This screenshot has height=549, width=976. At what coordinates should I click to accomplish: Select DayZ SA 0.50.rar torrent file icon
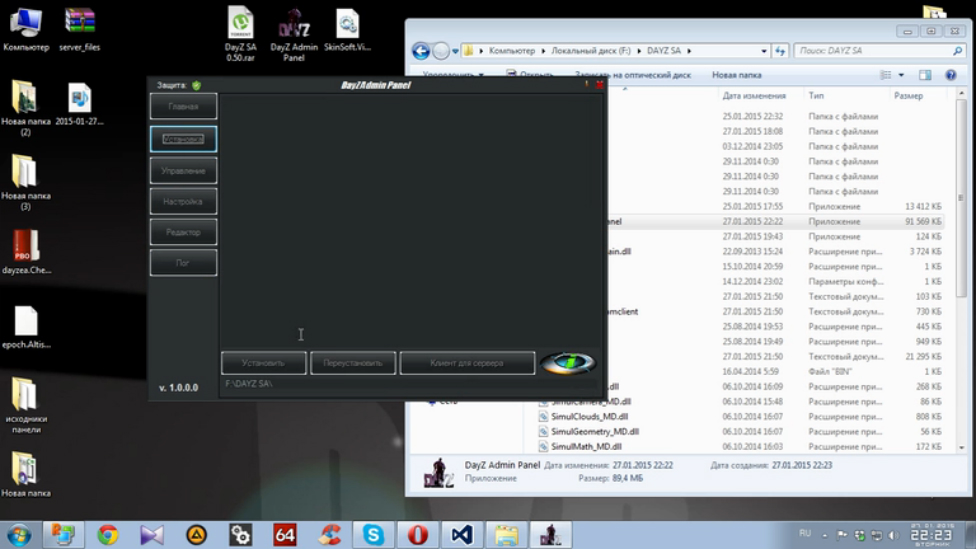click(241, 34)
